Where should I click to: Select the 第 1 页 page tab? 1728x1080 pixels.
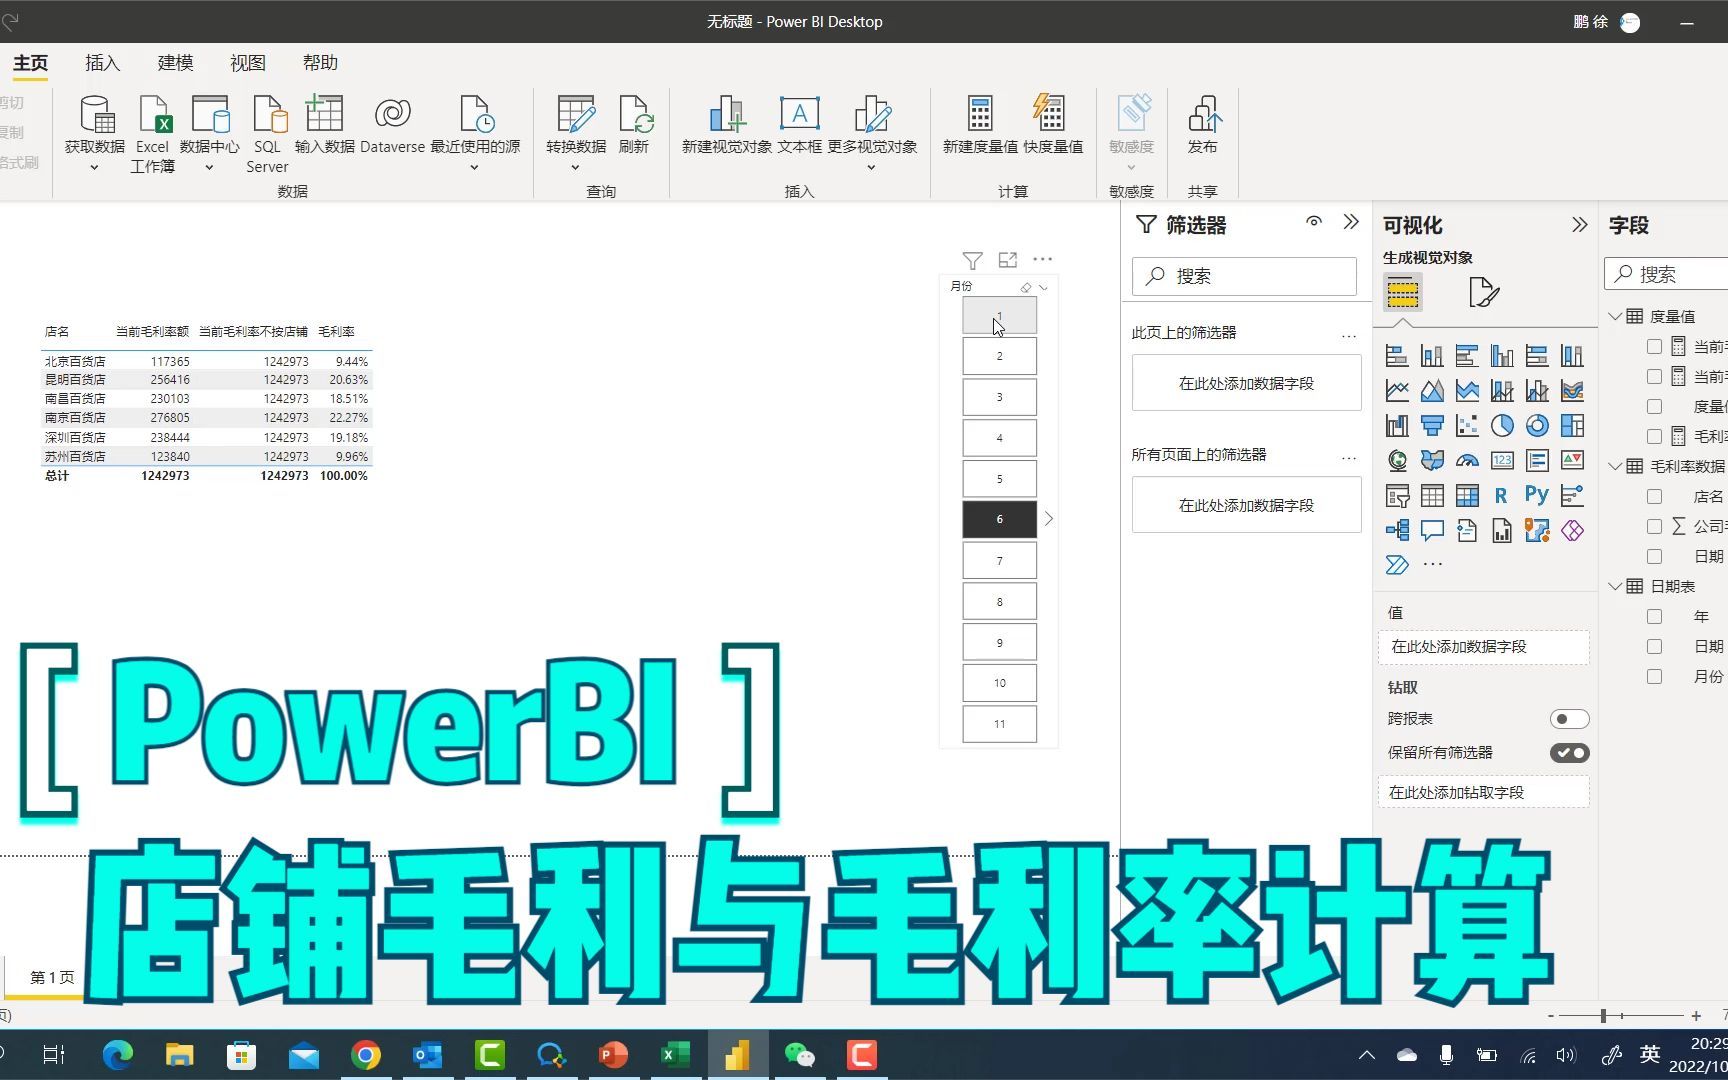click(52, 977)
